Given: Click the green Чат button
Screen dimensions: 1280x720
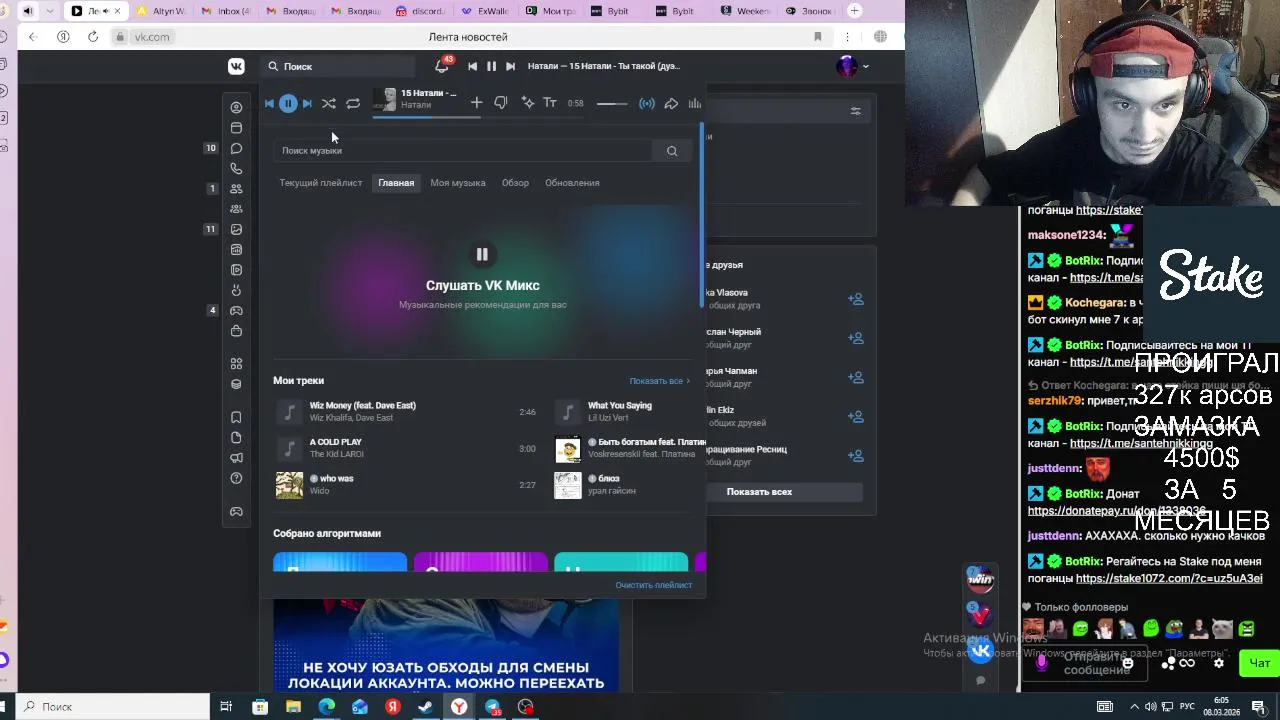Looking at the screenshot, I should click(1259, 663).
